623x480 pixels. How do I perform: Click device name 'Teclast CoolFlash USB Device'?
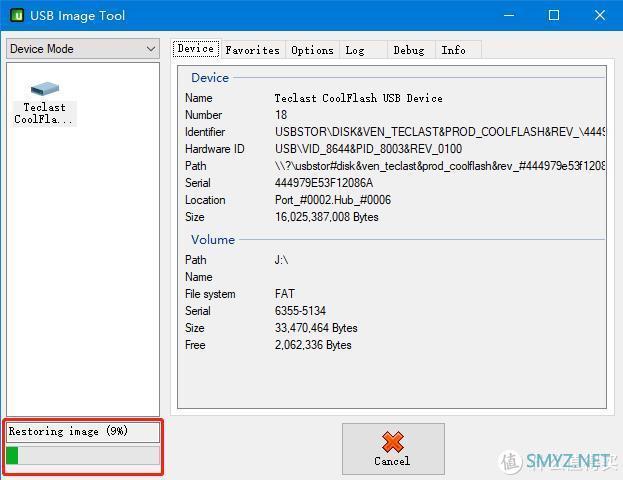click(358, 98)
